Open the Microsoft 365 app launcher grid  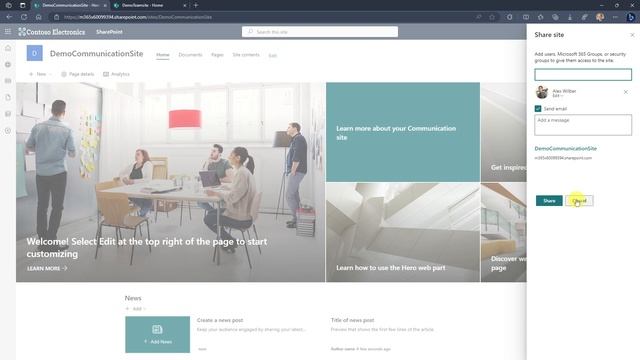coord(8,31)
